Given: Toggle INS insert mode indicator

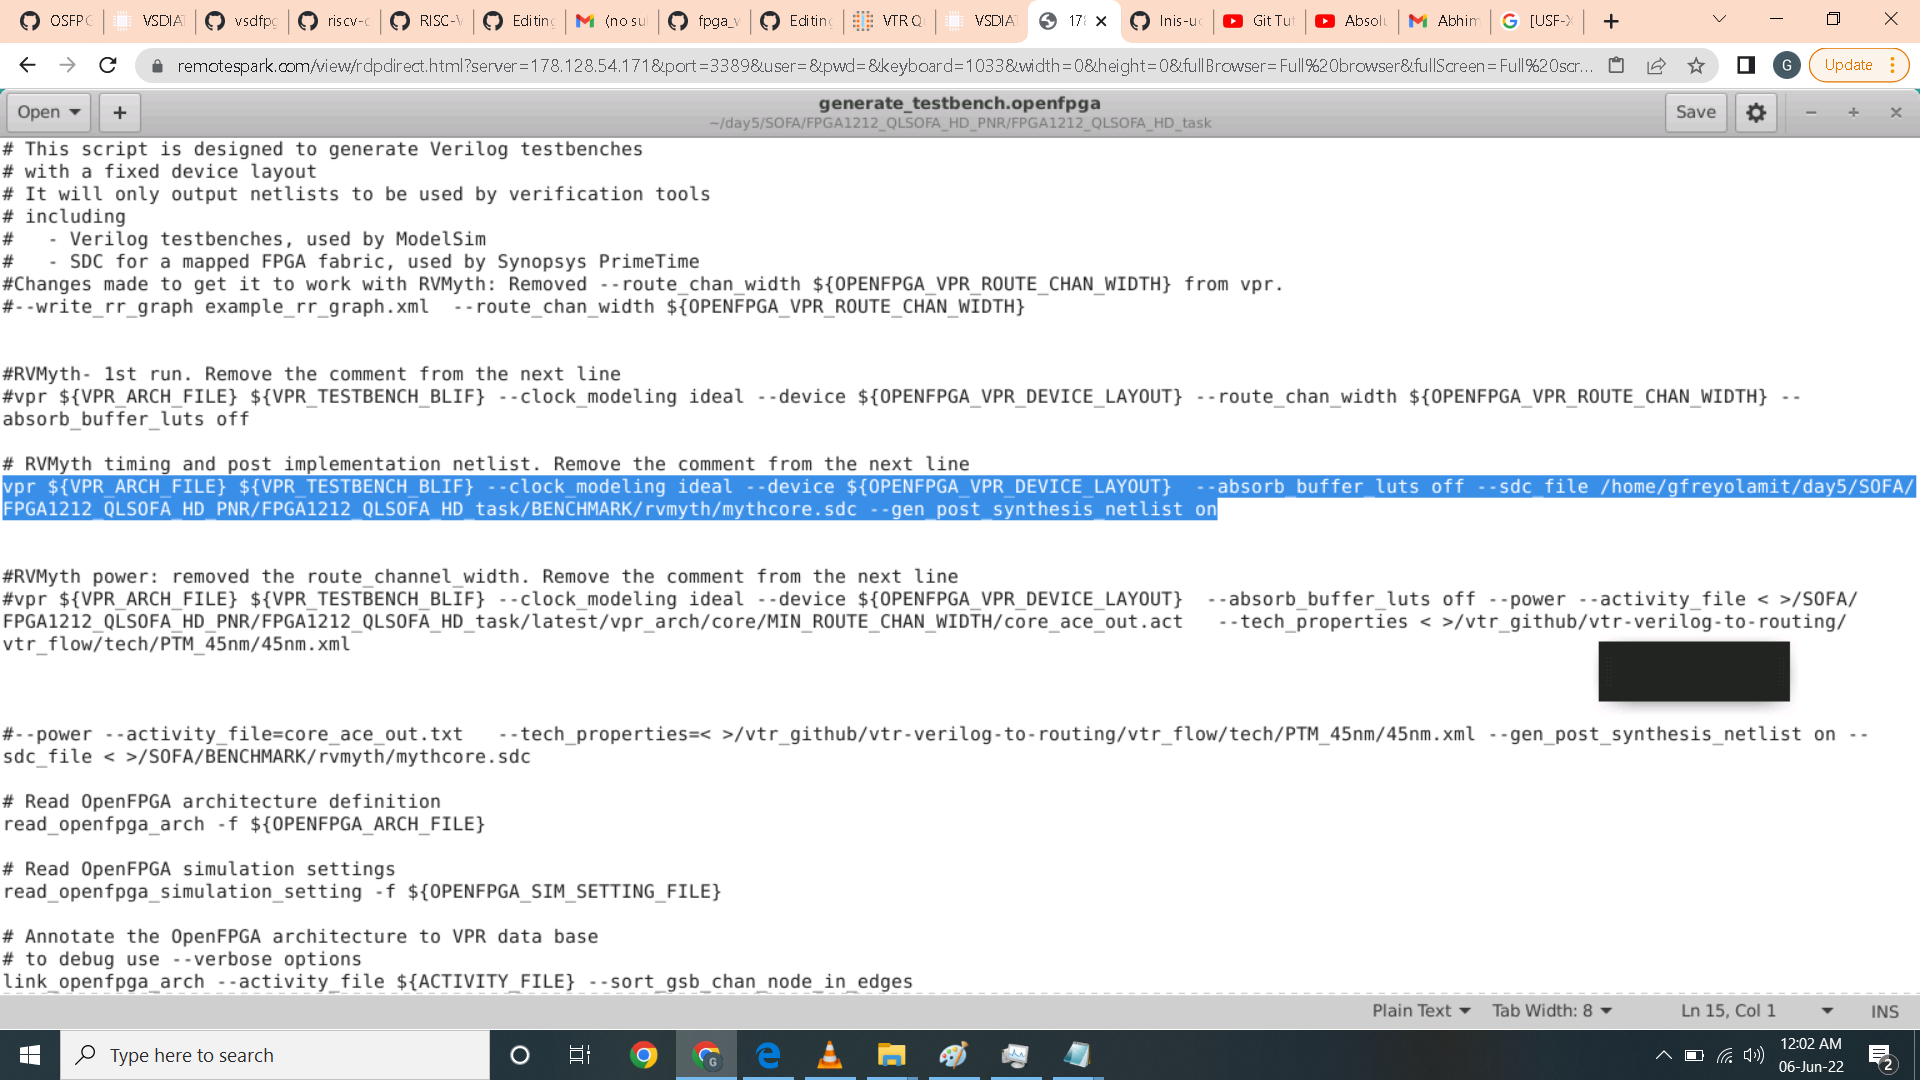Looking at the screenshot, I should click(x=1884, y=1011).
